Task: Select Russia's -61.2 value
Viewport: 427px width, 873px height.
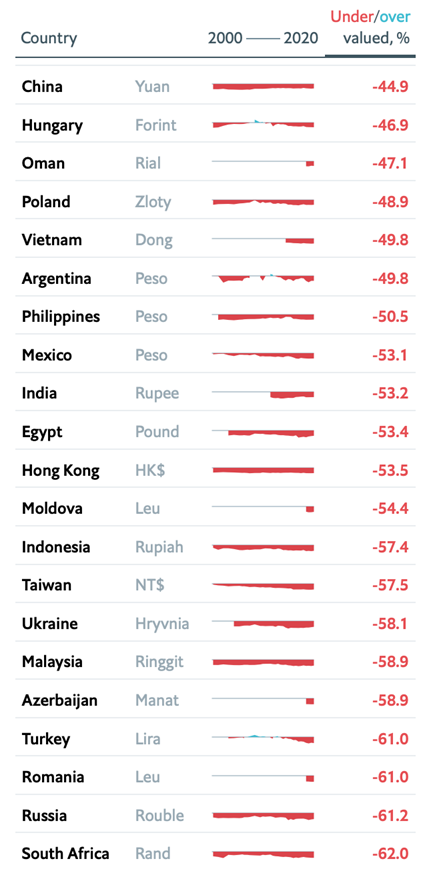Action: (x=390, y=816)
